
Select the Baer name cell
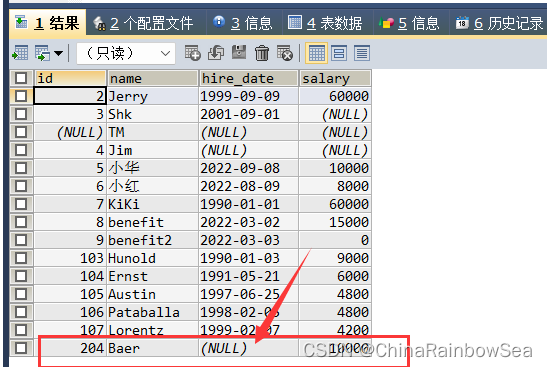[x=152, y=348]
